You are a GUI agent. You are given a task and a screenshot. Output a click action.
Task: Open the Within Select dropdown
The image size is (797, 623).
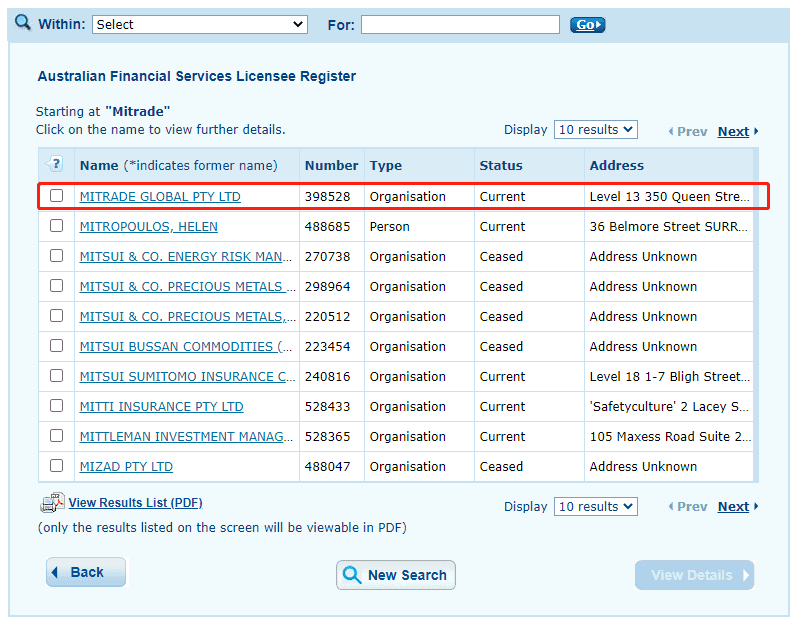click(x=200, y=24)
